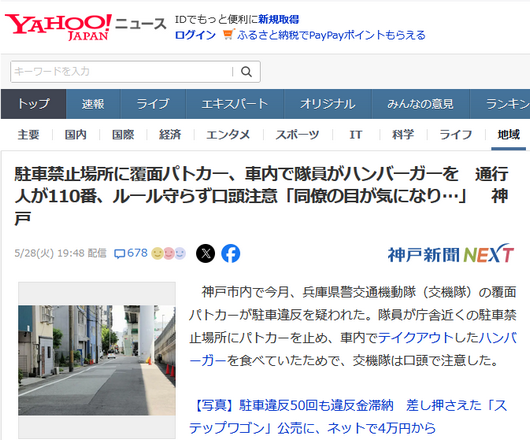
Task: Click the Yahoo! JAPAN logo
Action: click(58, 27)
